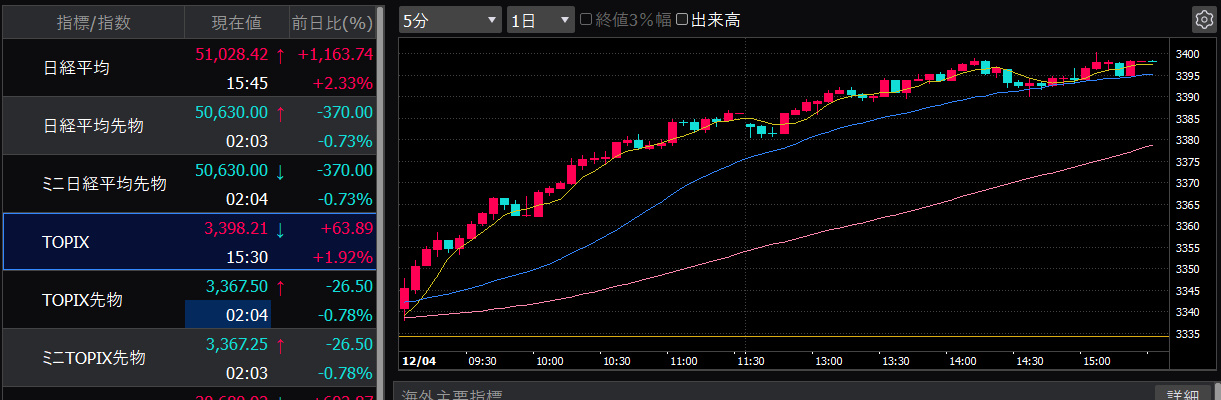Click the 3400 price axis label
The image size is (1221, 400).
coord(1187,54)
